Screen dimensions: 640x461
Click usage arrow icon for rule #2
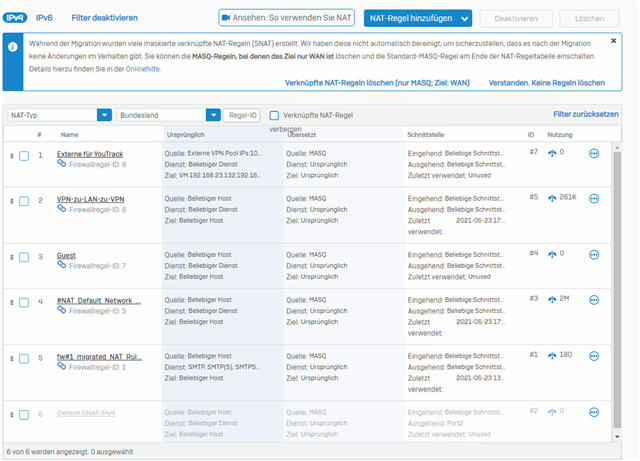coord(552,412)
